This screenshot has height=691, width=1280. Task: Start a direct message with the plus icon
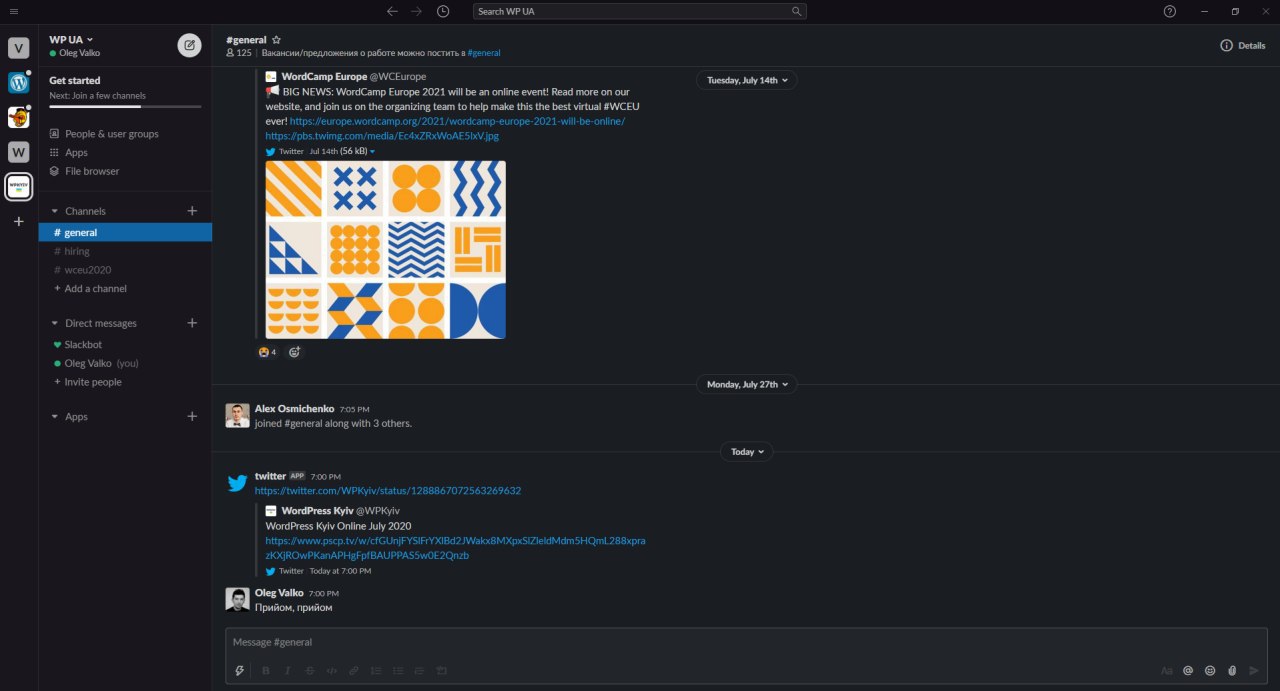[192, 323]
